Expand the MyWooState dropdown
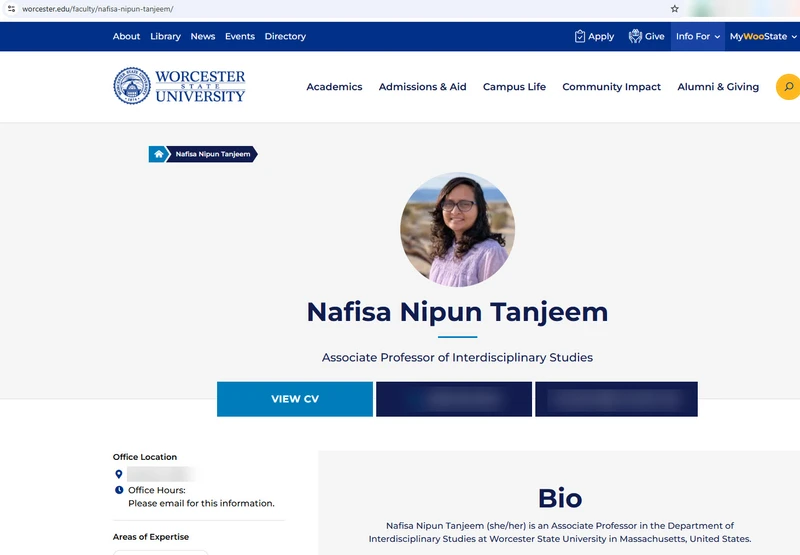The height and width of the screenshot is (555, 800). [x=763, y=36]
